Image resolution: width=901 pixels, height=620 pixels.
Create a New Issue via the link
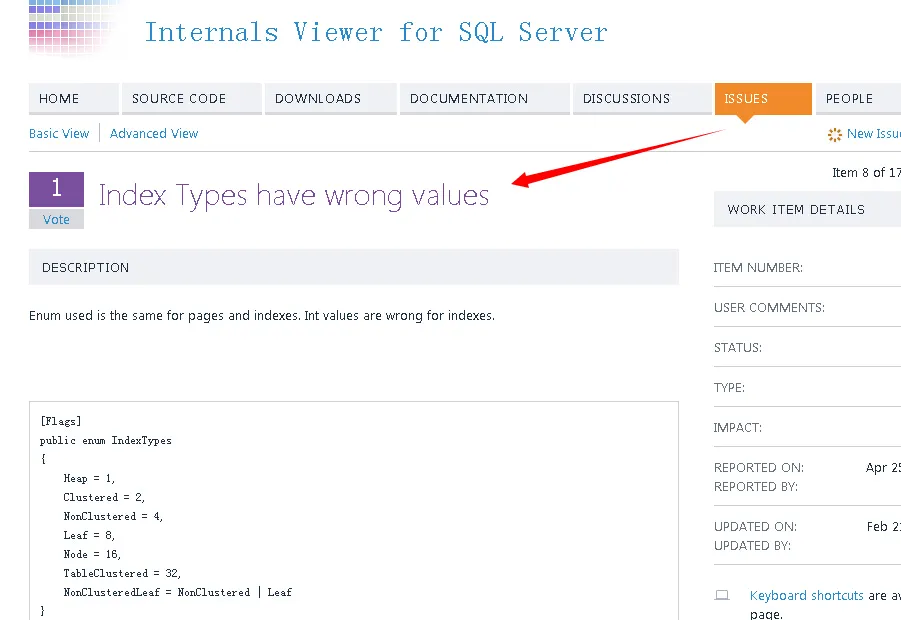[x=873, y=134]
